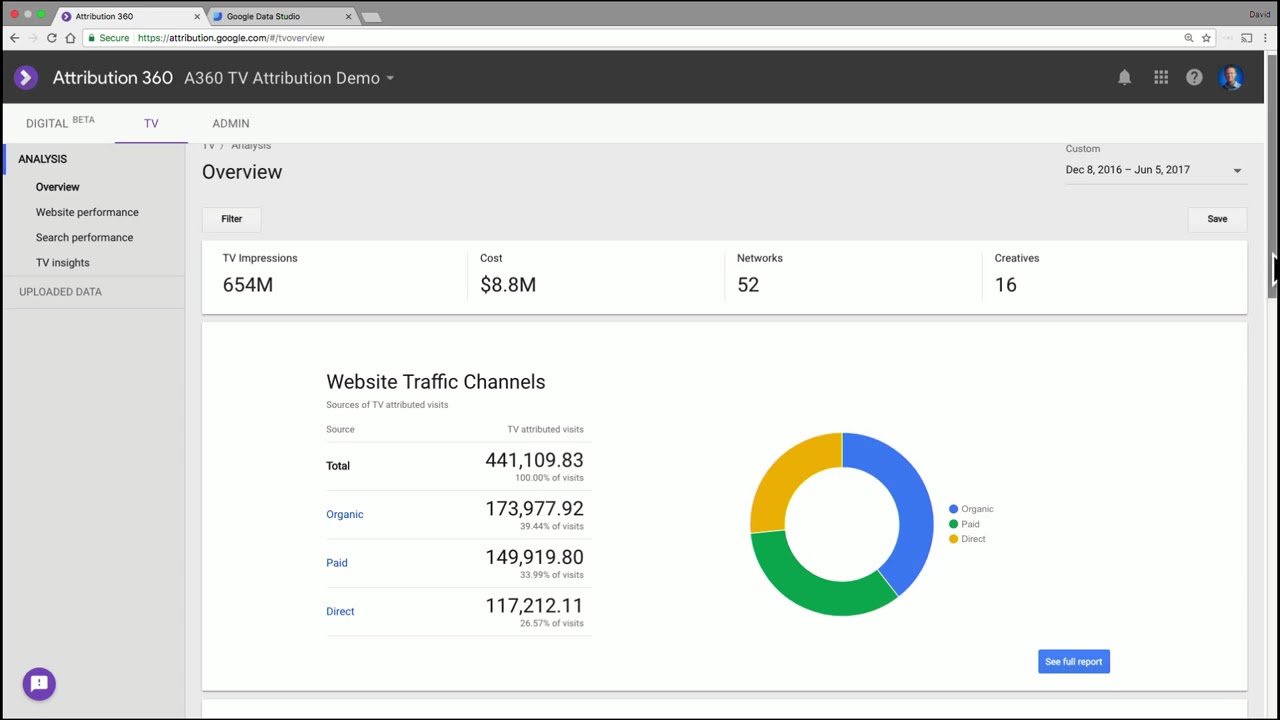
Task: Open the Direct source link
Action: tap(340, 611)
